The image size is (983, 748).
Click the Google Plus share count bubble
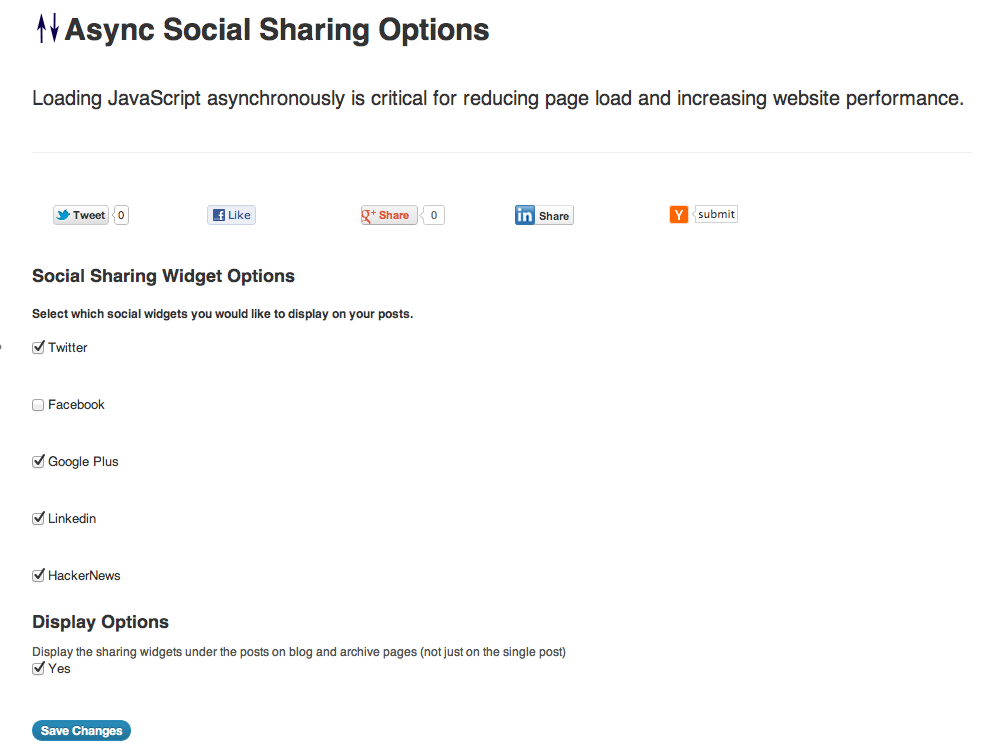click(433, 215)
